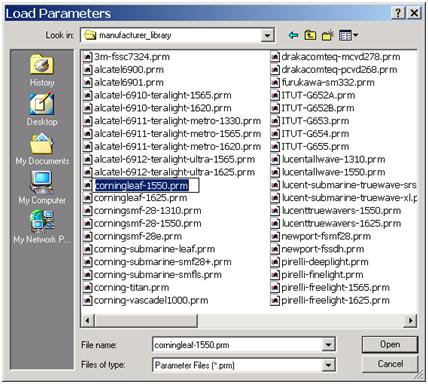Screen dimensions: 428x384
Task: Select file corningleaf-1550.prm
Action: [142, 185]
